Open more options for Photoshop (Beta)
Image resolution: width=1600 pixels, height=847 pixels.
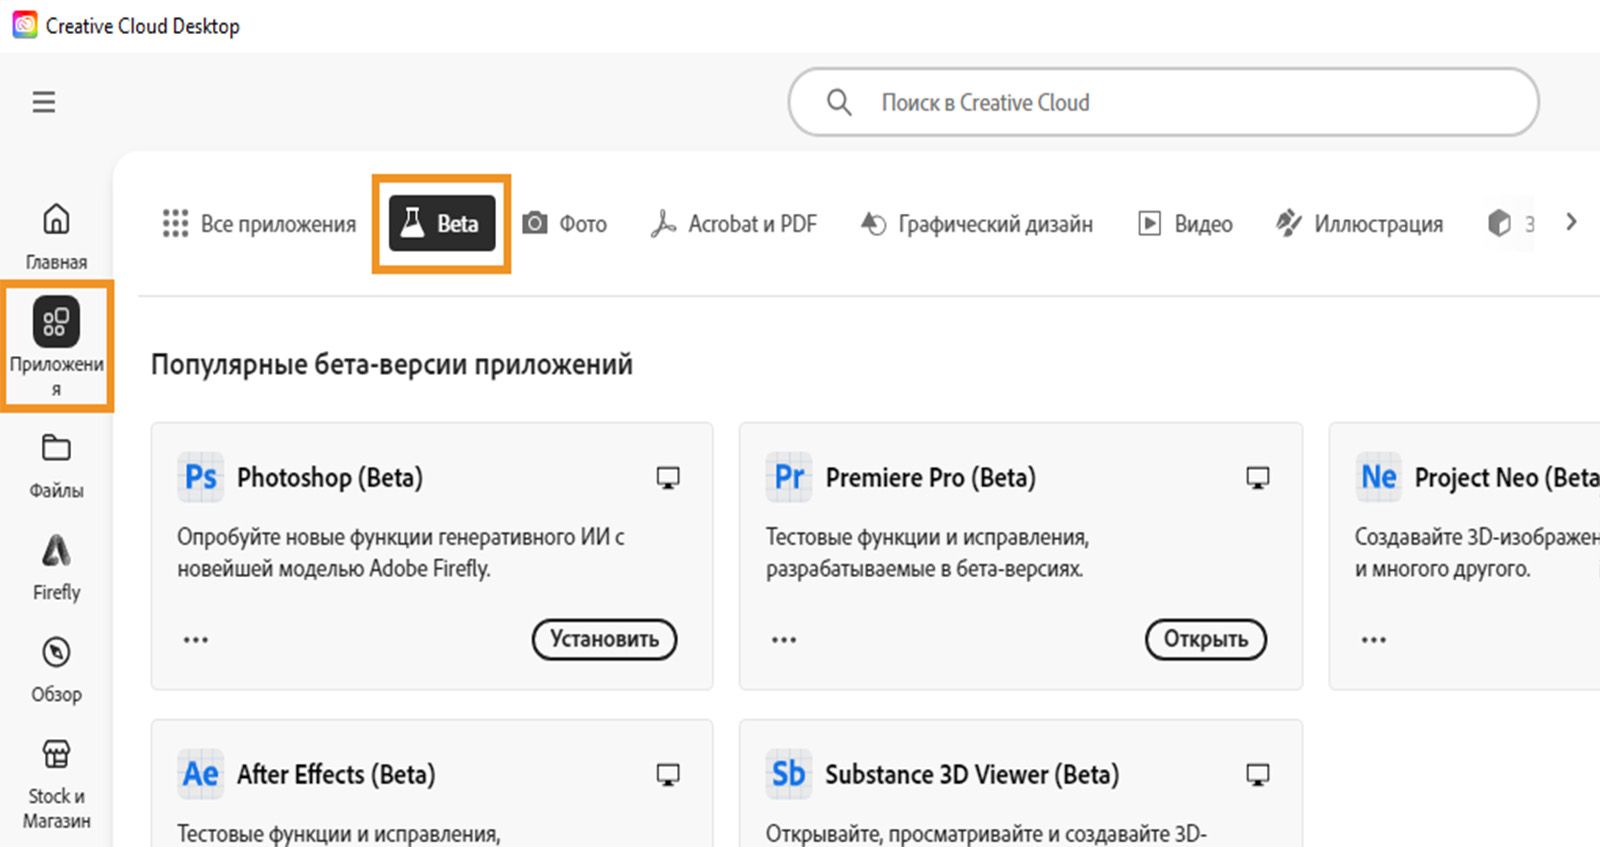click(x=196, y=640)
